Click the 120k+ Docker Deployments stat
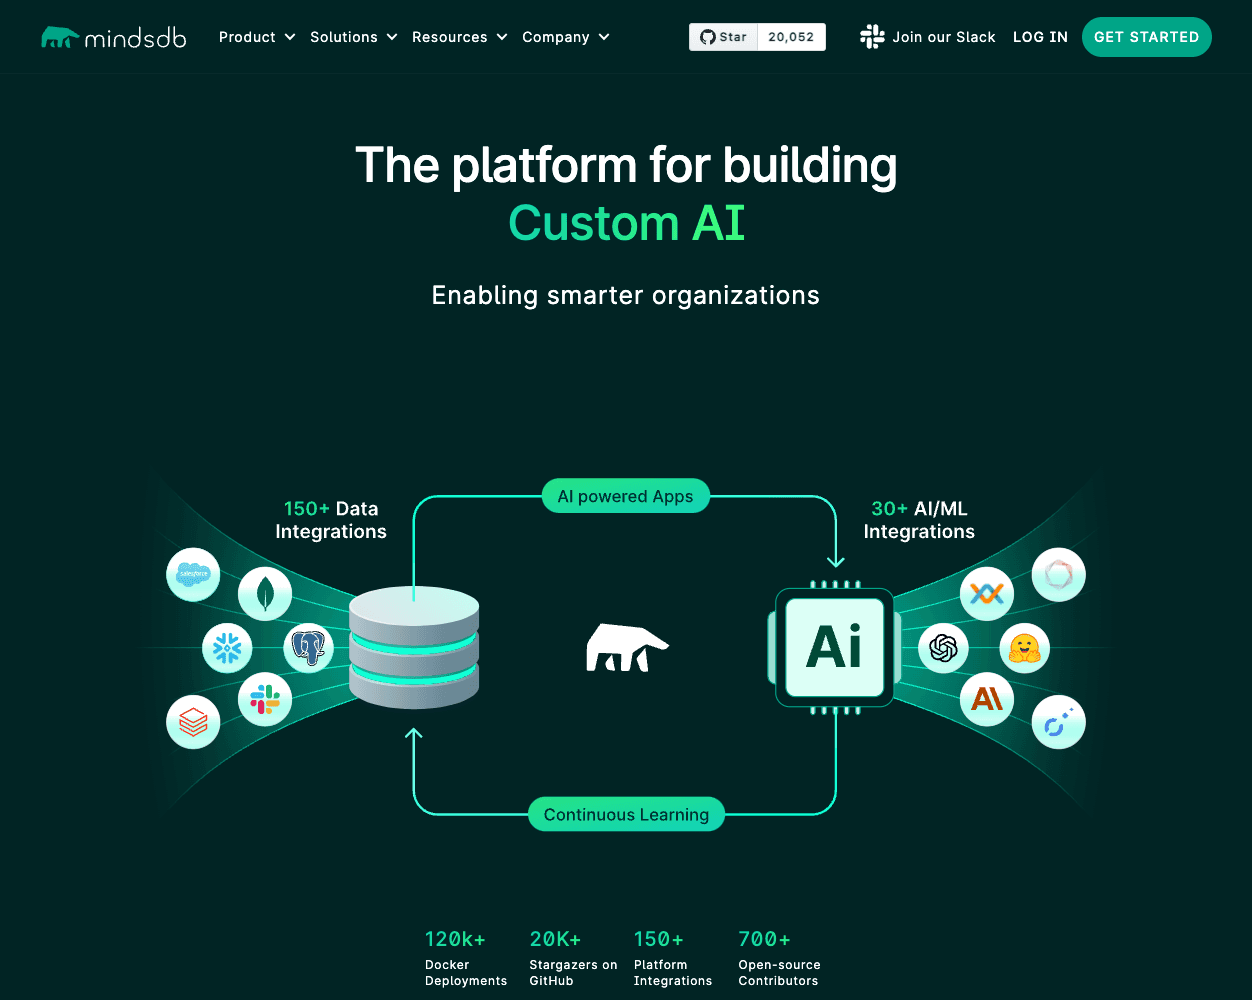This screenshot has height=1000, width=1252. point(466,958)
